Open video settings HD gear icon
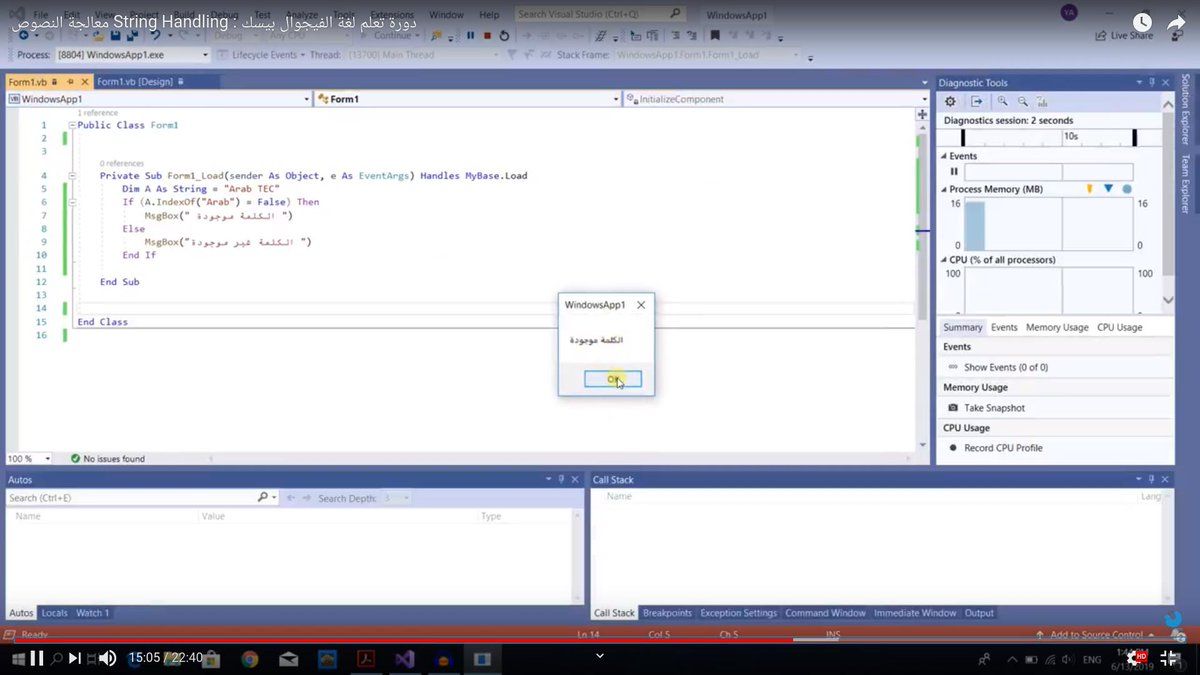 1137,657
